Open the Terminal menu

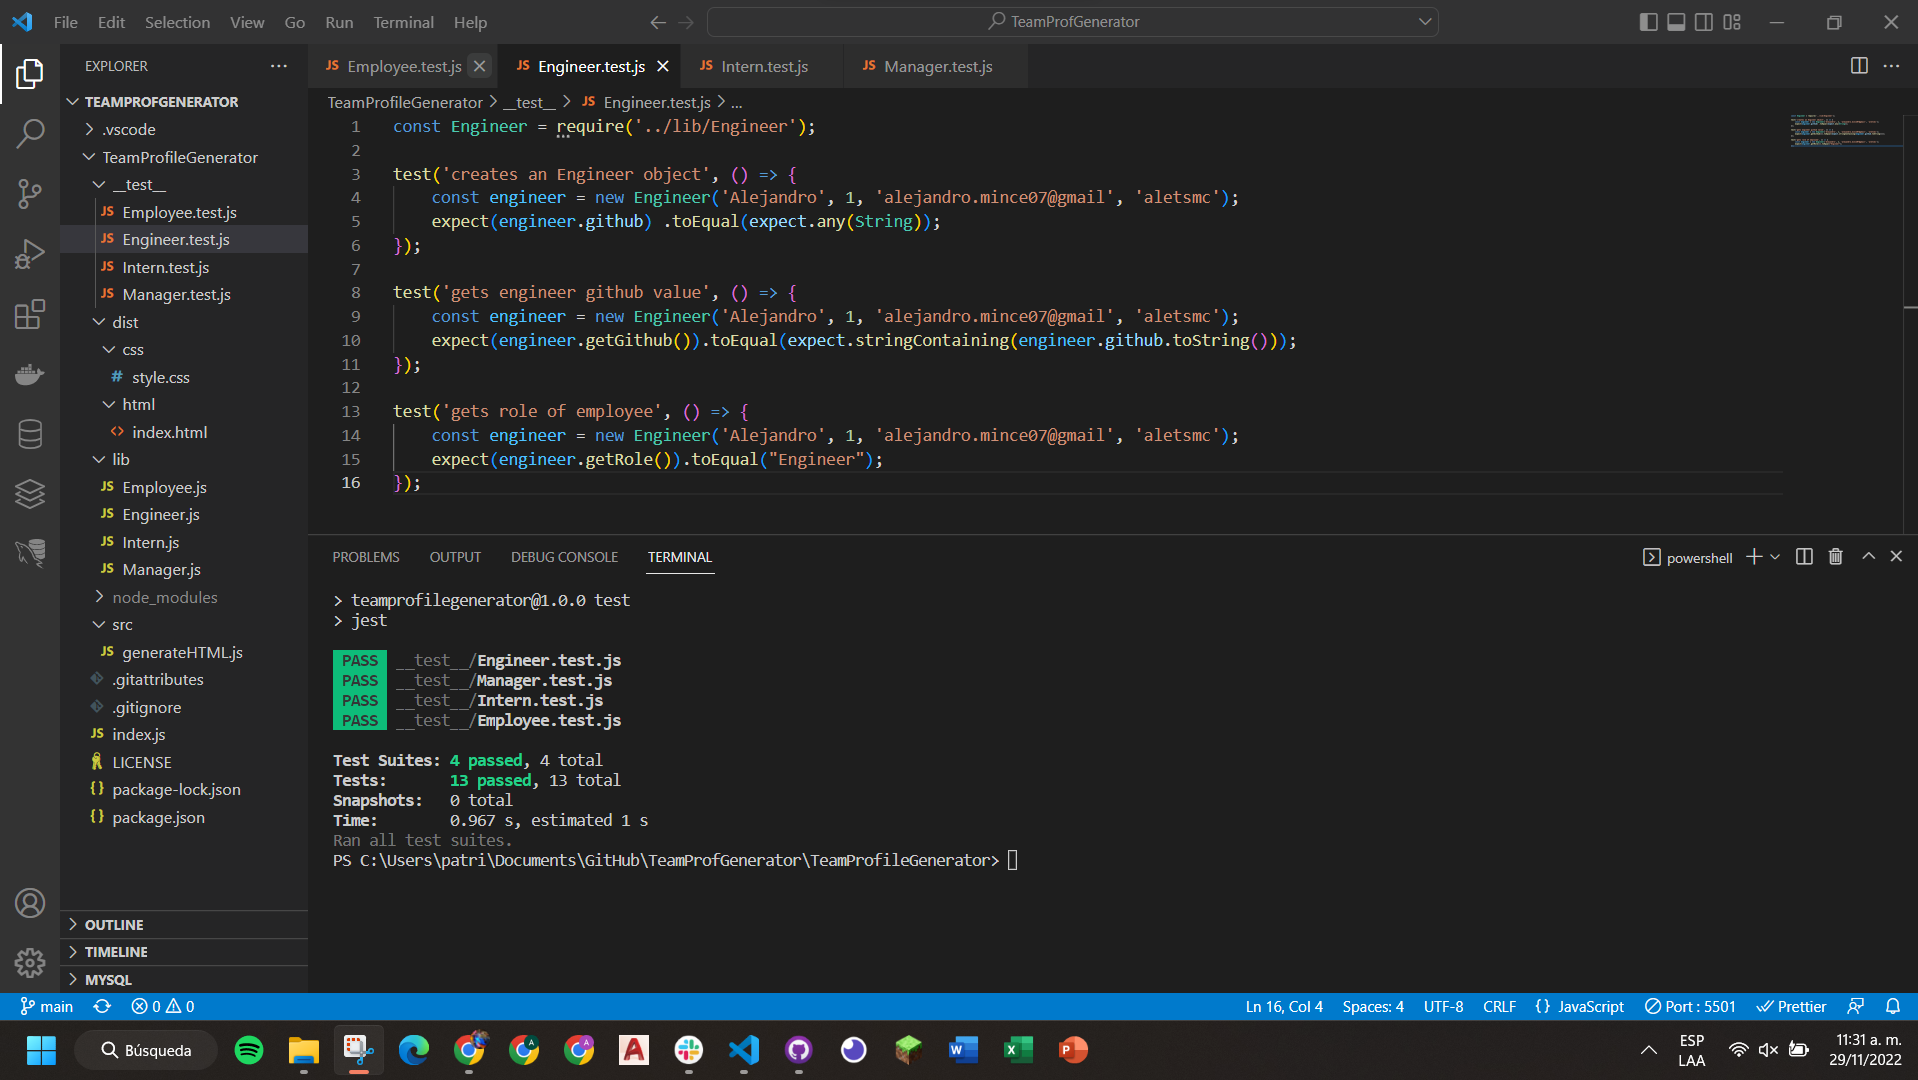[x=403, y=21]
